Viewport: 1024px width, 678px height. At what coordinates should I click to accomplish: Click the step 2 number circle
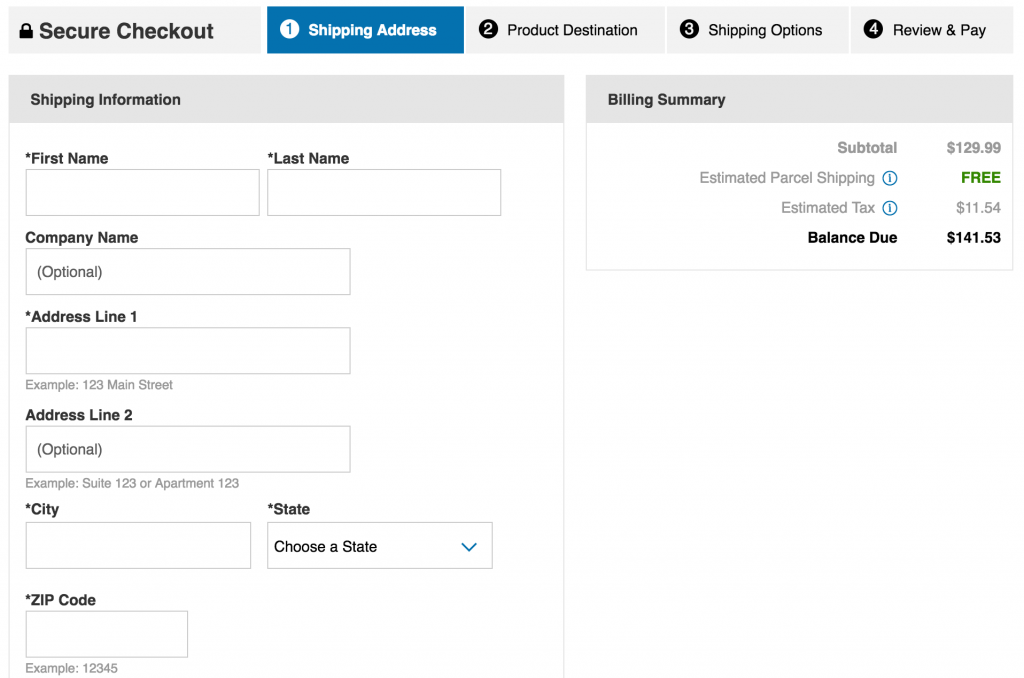(x=488, y=30)
